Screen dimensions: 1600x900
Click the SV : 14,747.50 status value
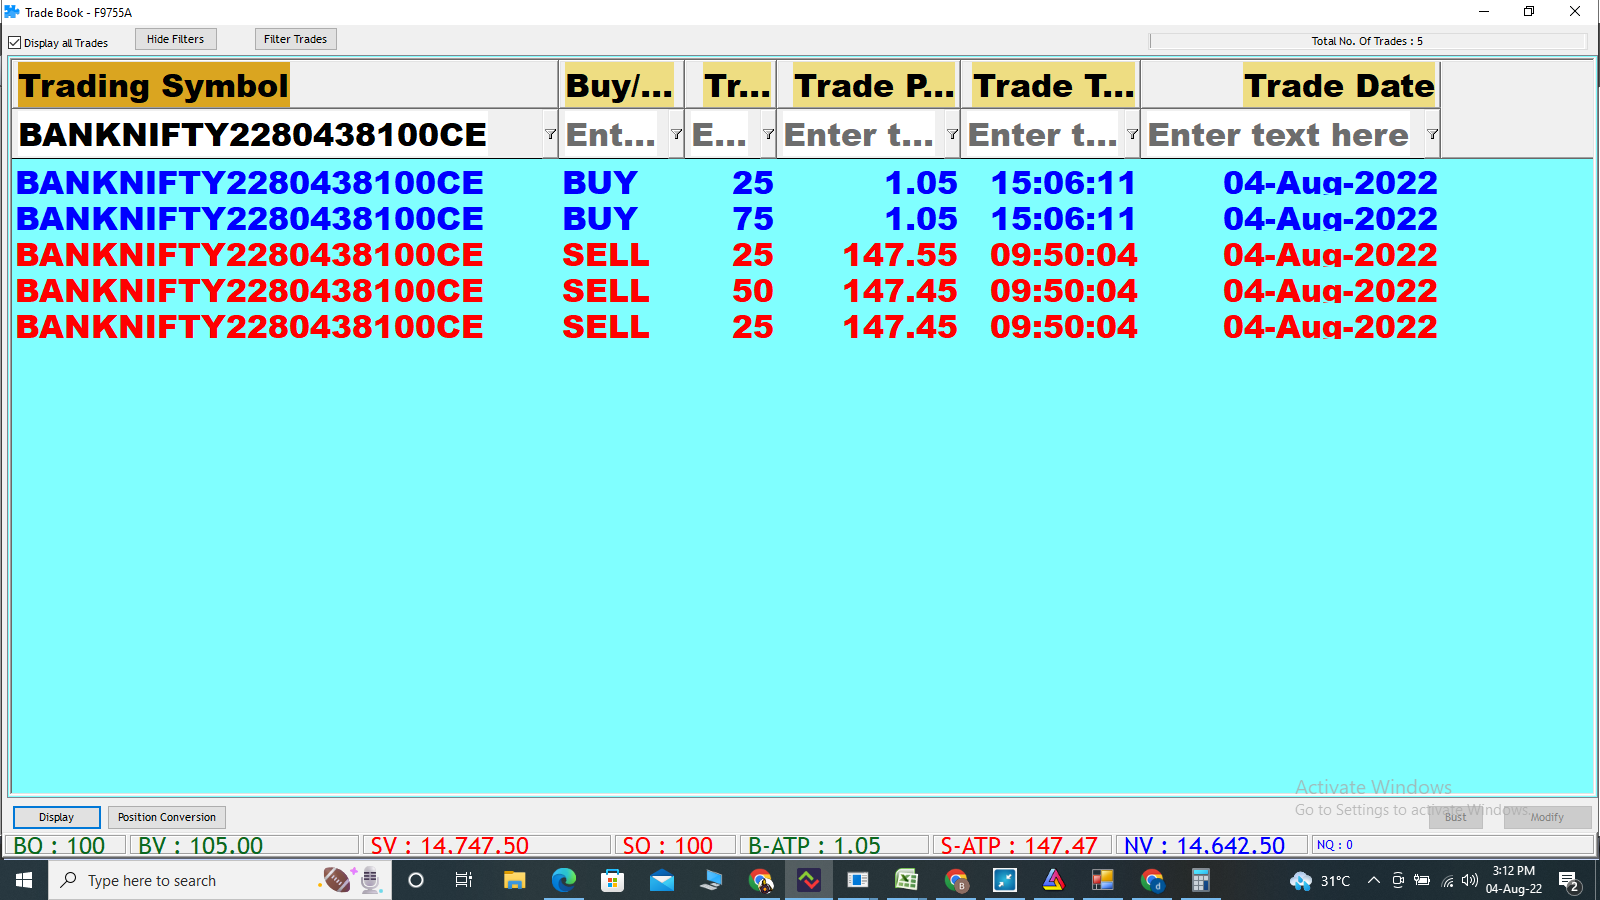click(x=486, y=845)
